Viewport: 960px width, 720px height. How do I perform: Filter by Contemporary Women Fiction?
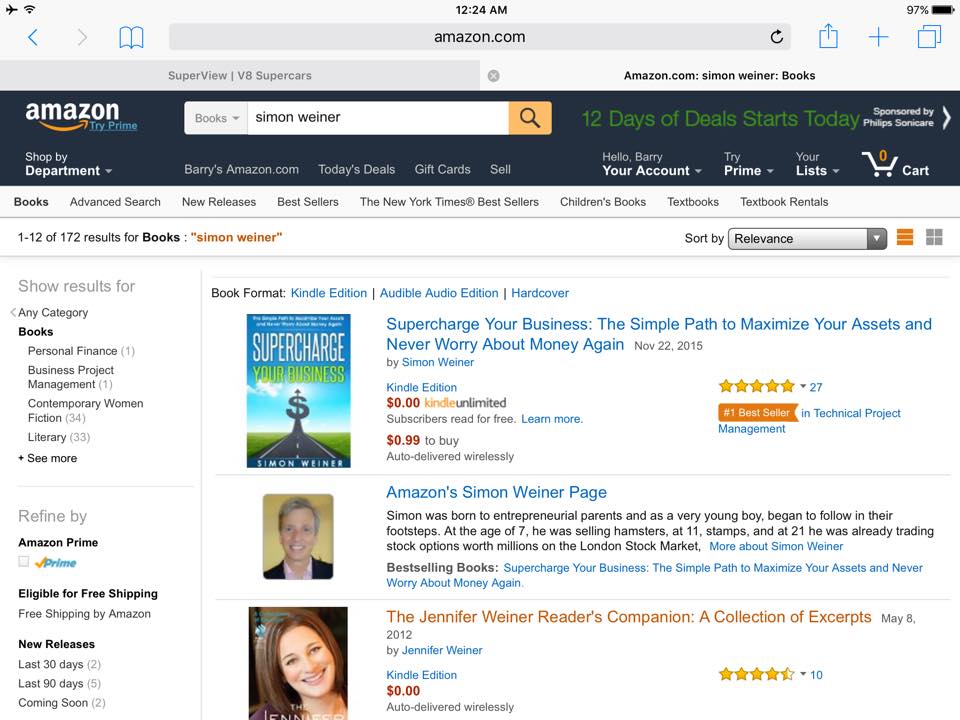click(85, 411)
